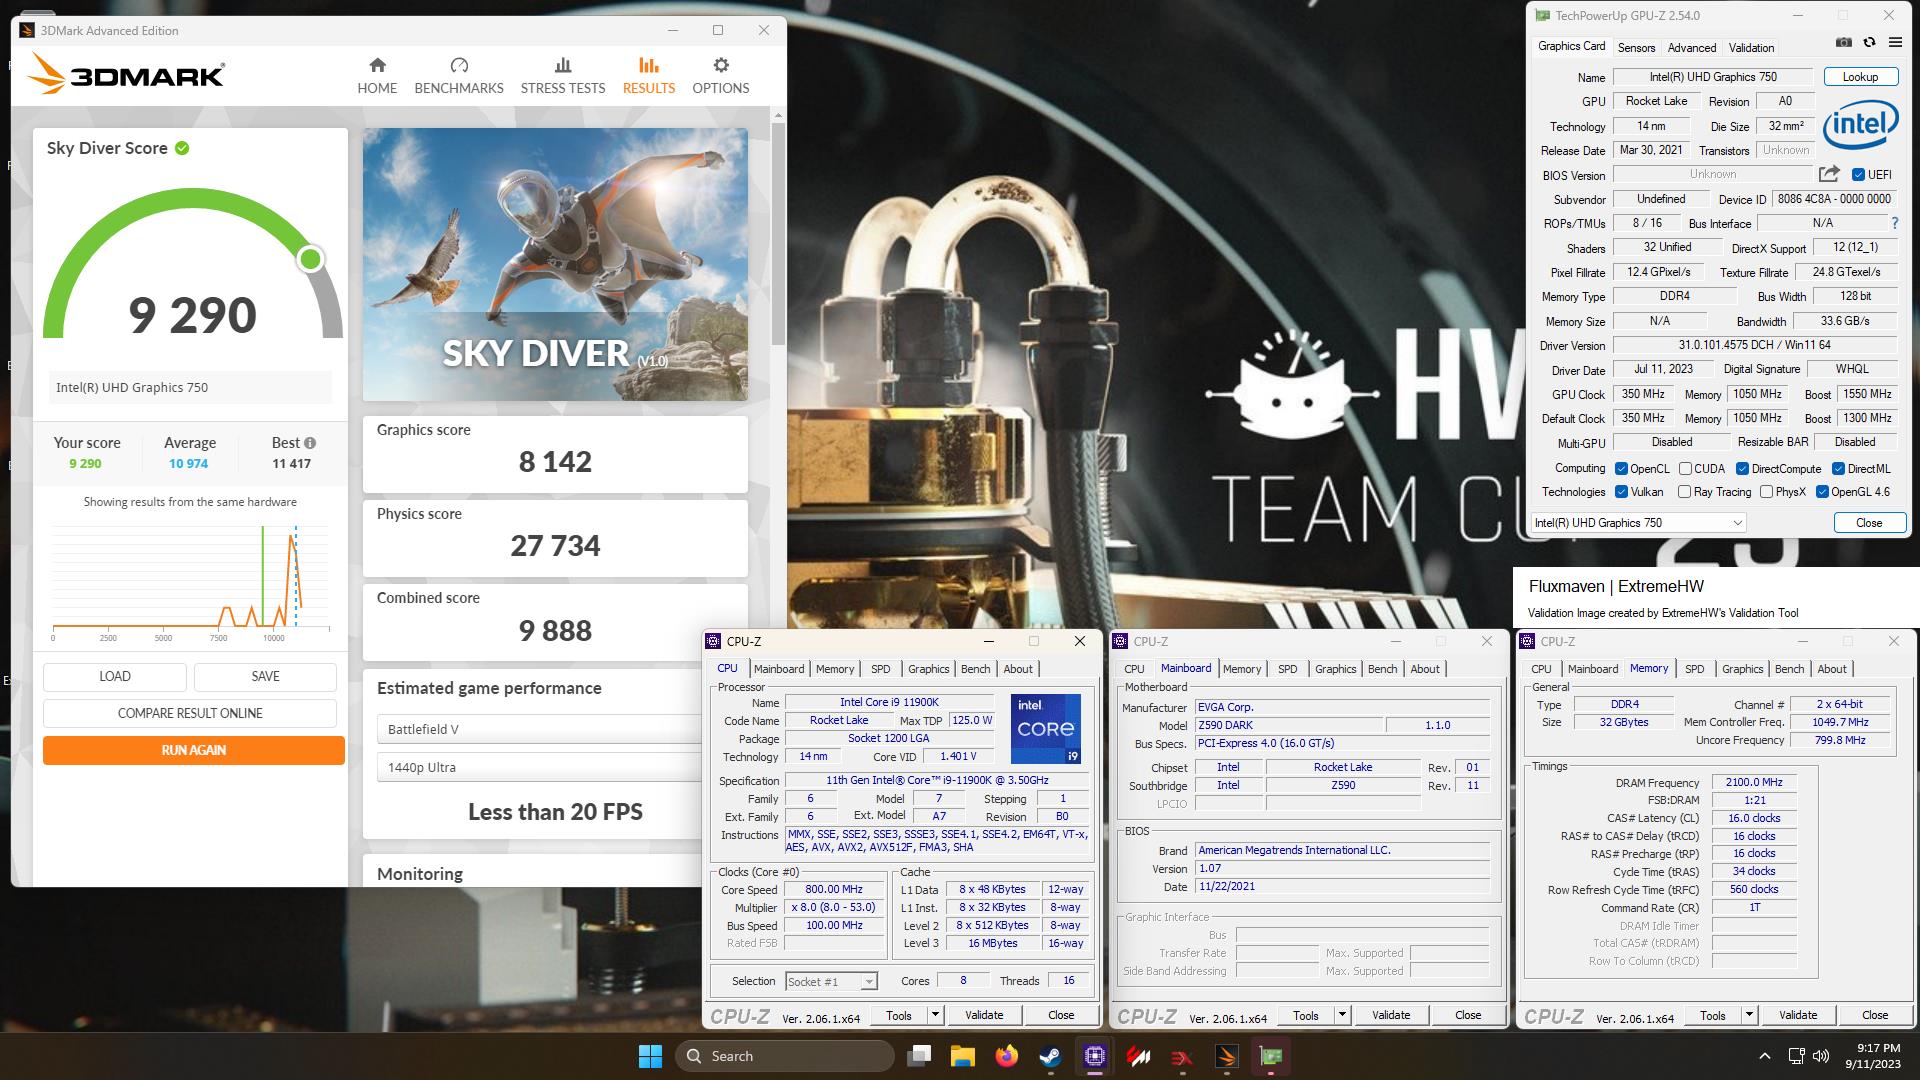Toggle the UEFI checkbox in GPU-Z

click(1858, 174)
